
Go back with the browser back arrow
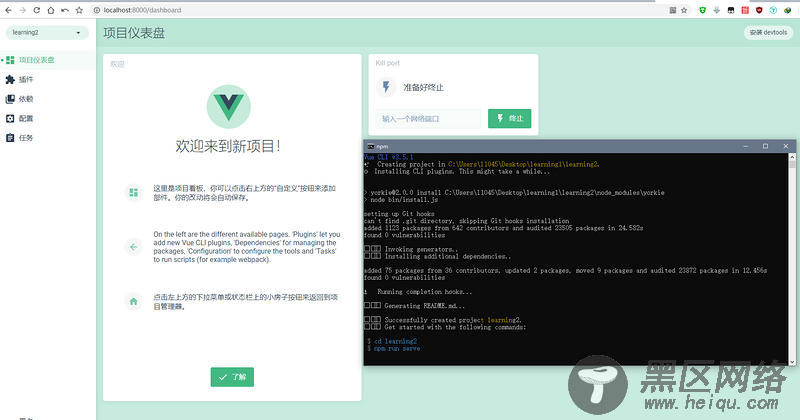[x=8, y=10]
